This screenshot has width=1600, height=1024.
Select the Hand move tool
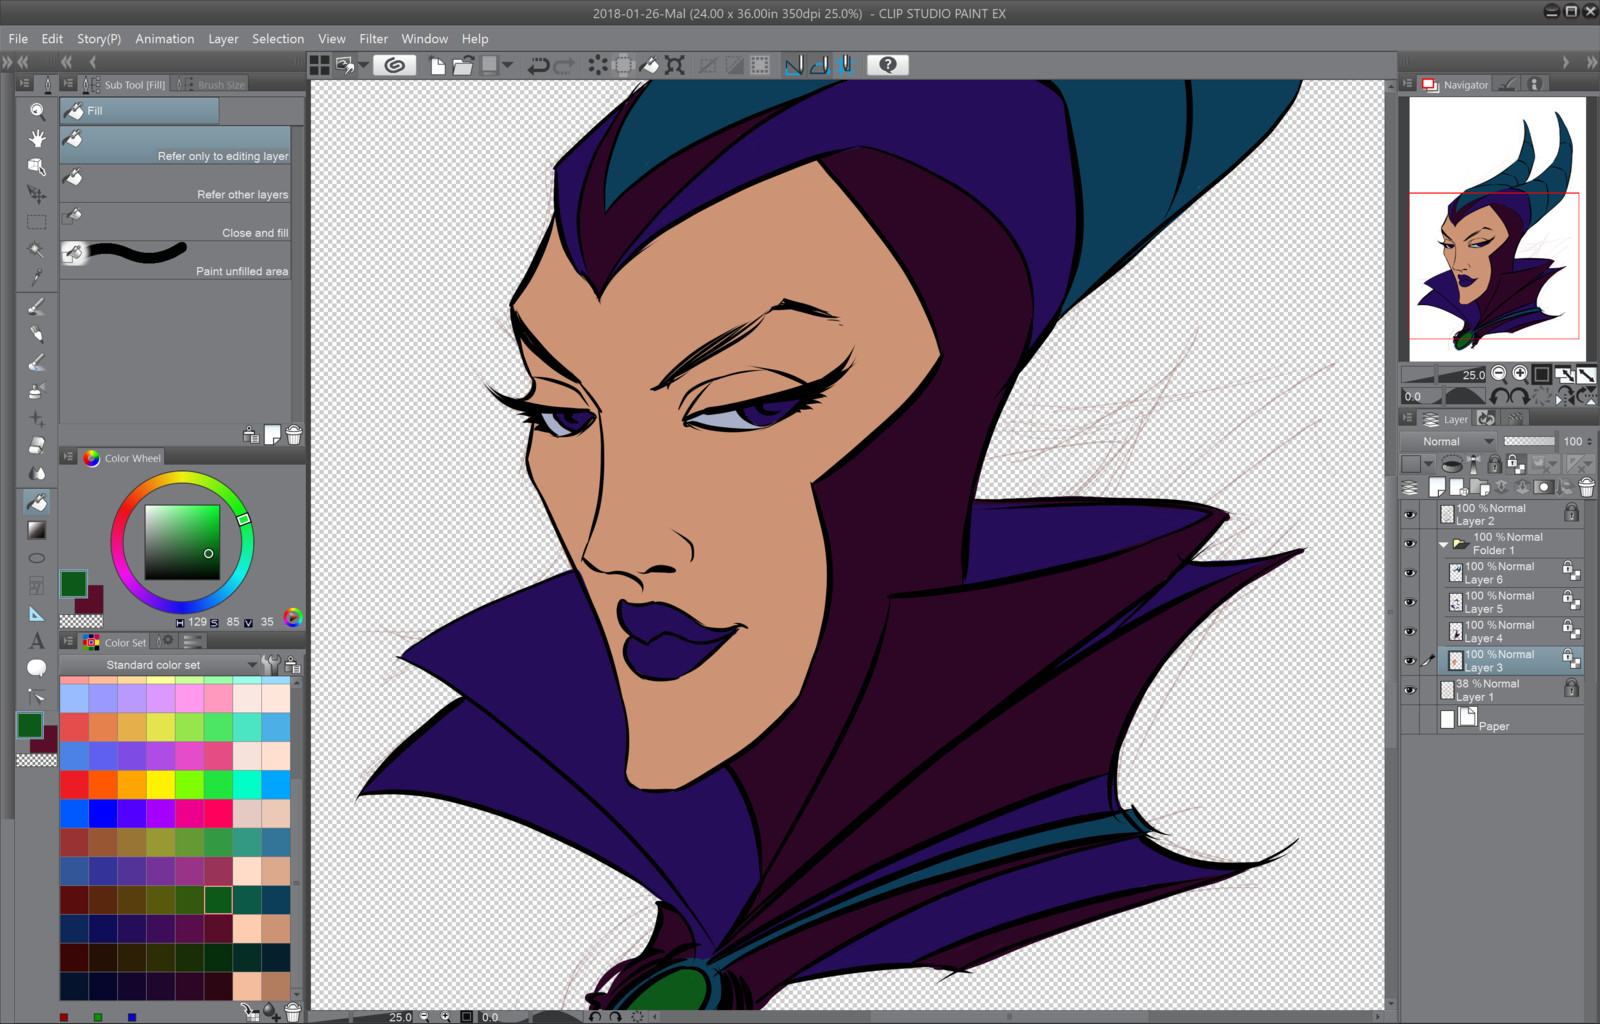point(37,138)
